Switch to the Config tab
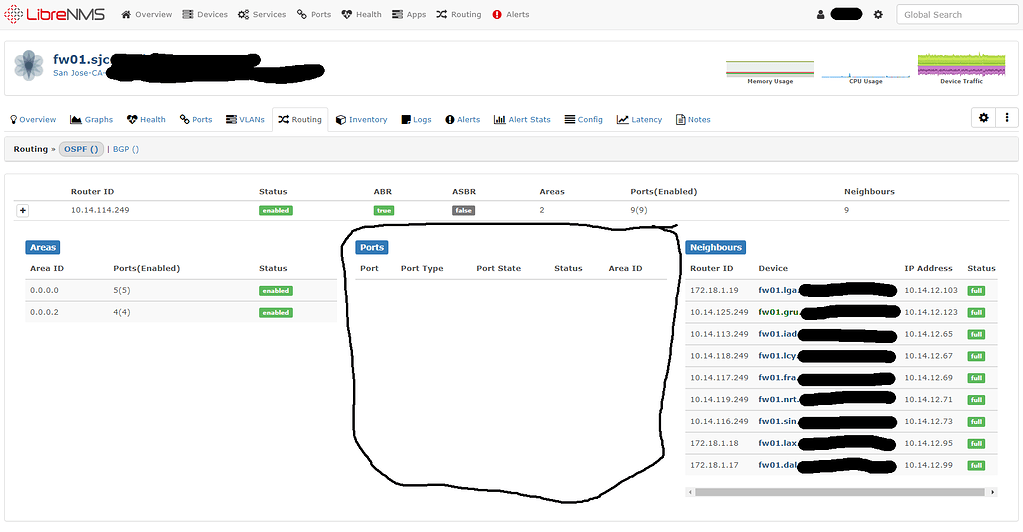Viewport: 1023px width, 532px height. [x=583, y=119]
